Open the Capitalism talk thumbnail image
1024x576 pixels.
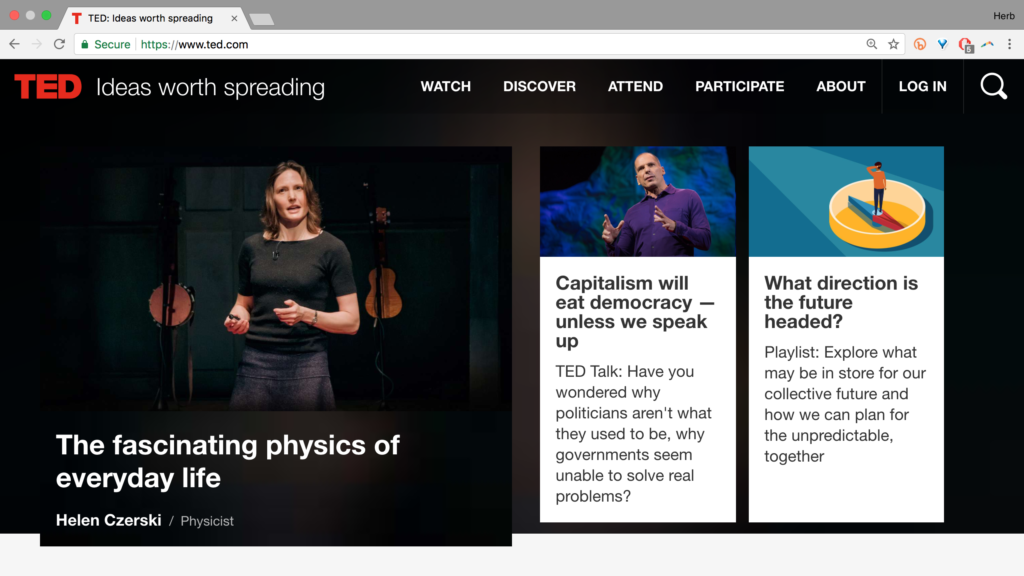637,201
